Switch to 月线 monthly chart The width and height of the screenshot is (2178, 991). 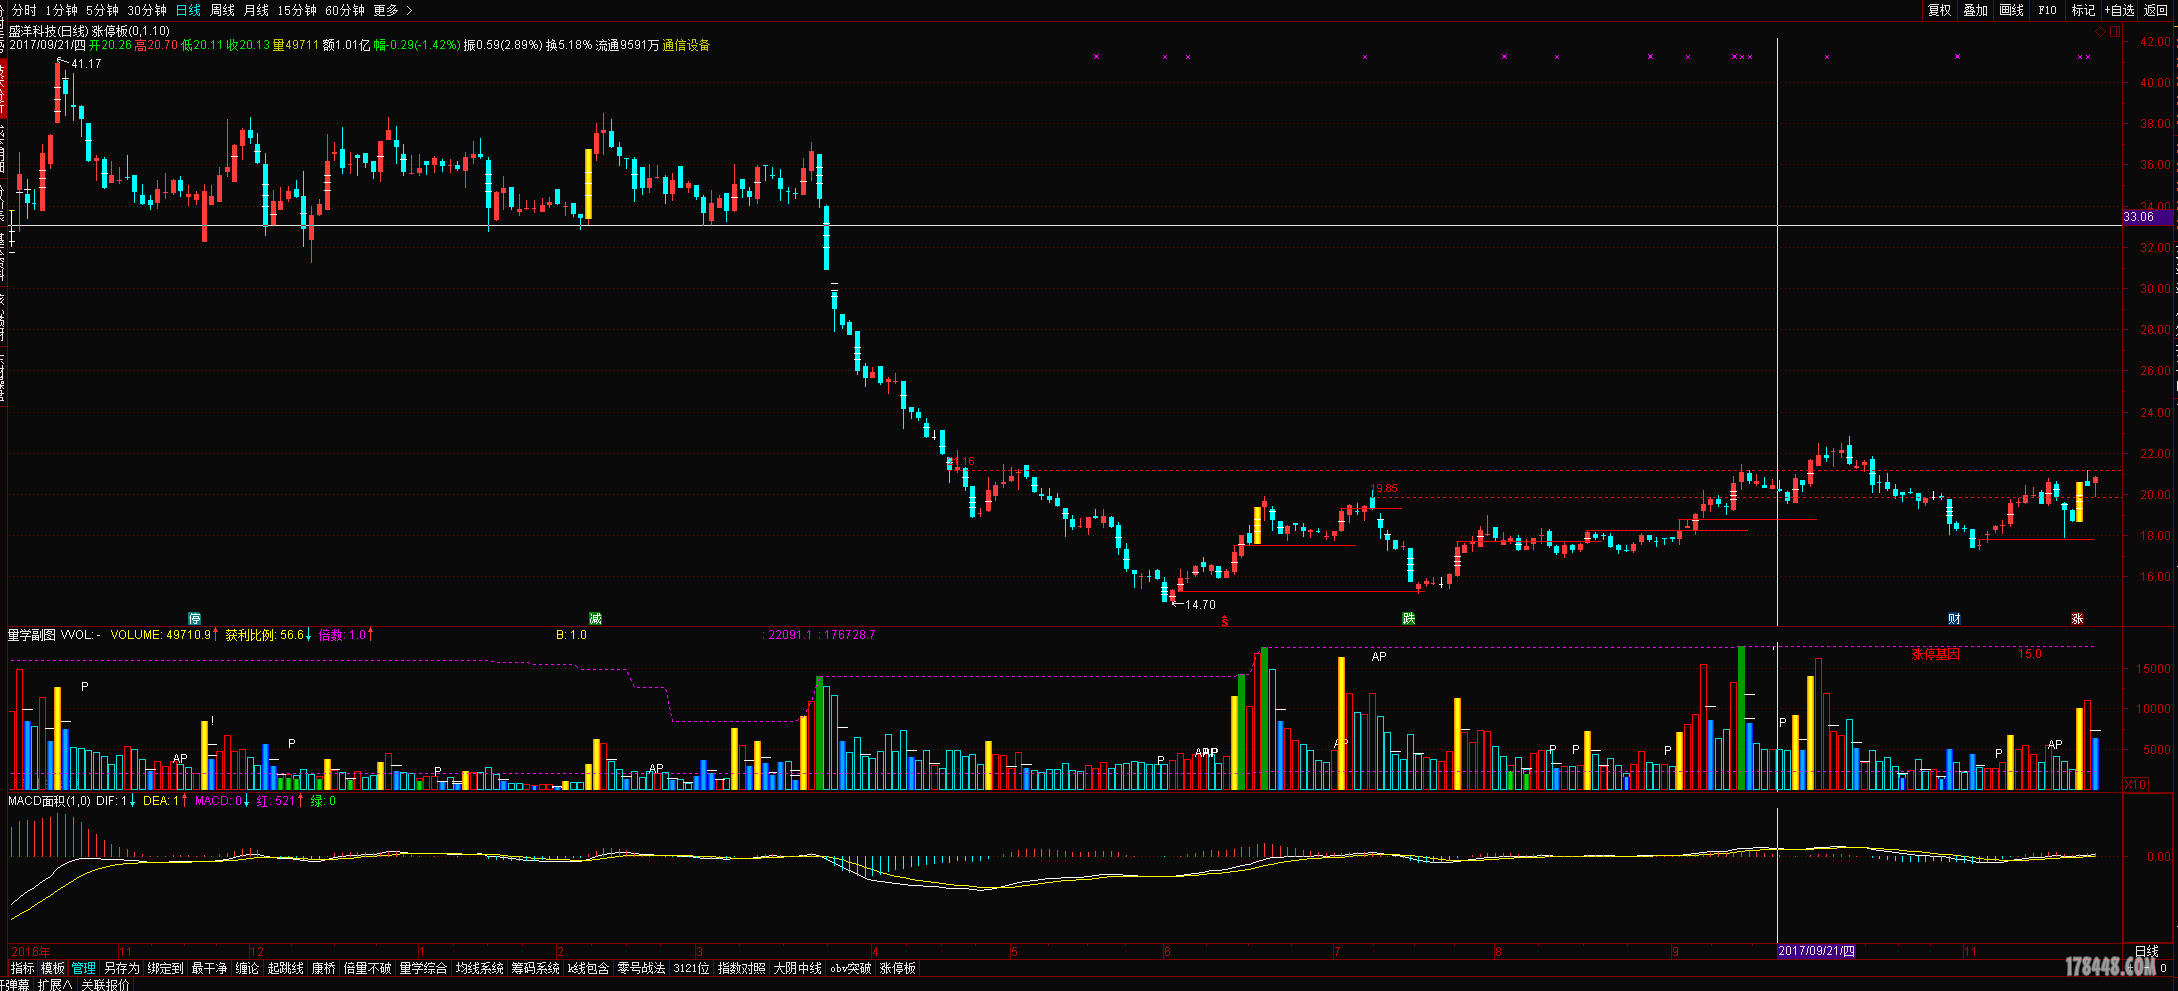pos(256,10)
